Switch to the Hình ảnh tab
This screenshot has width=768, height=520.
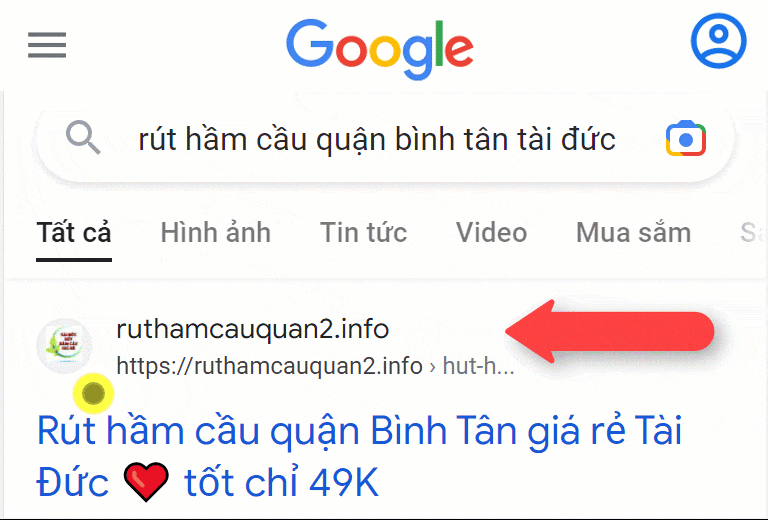(216, 233)
